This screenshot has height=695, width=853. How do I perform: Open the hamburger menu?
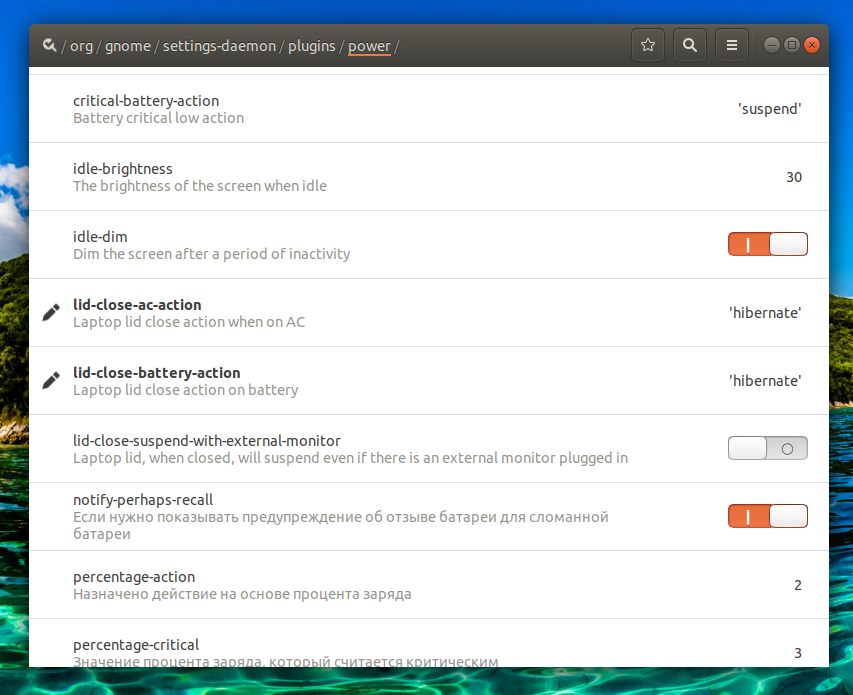(x=732, y=45)
